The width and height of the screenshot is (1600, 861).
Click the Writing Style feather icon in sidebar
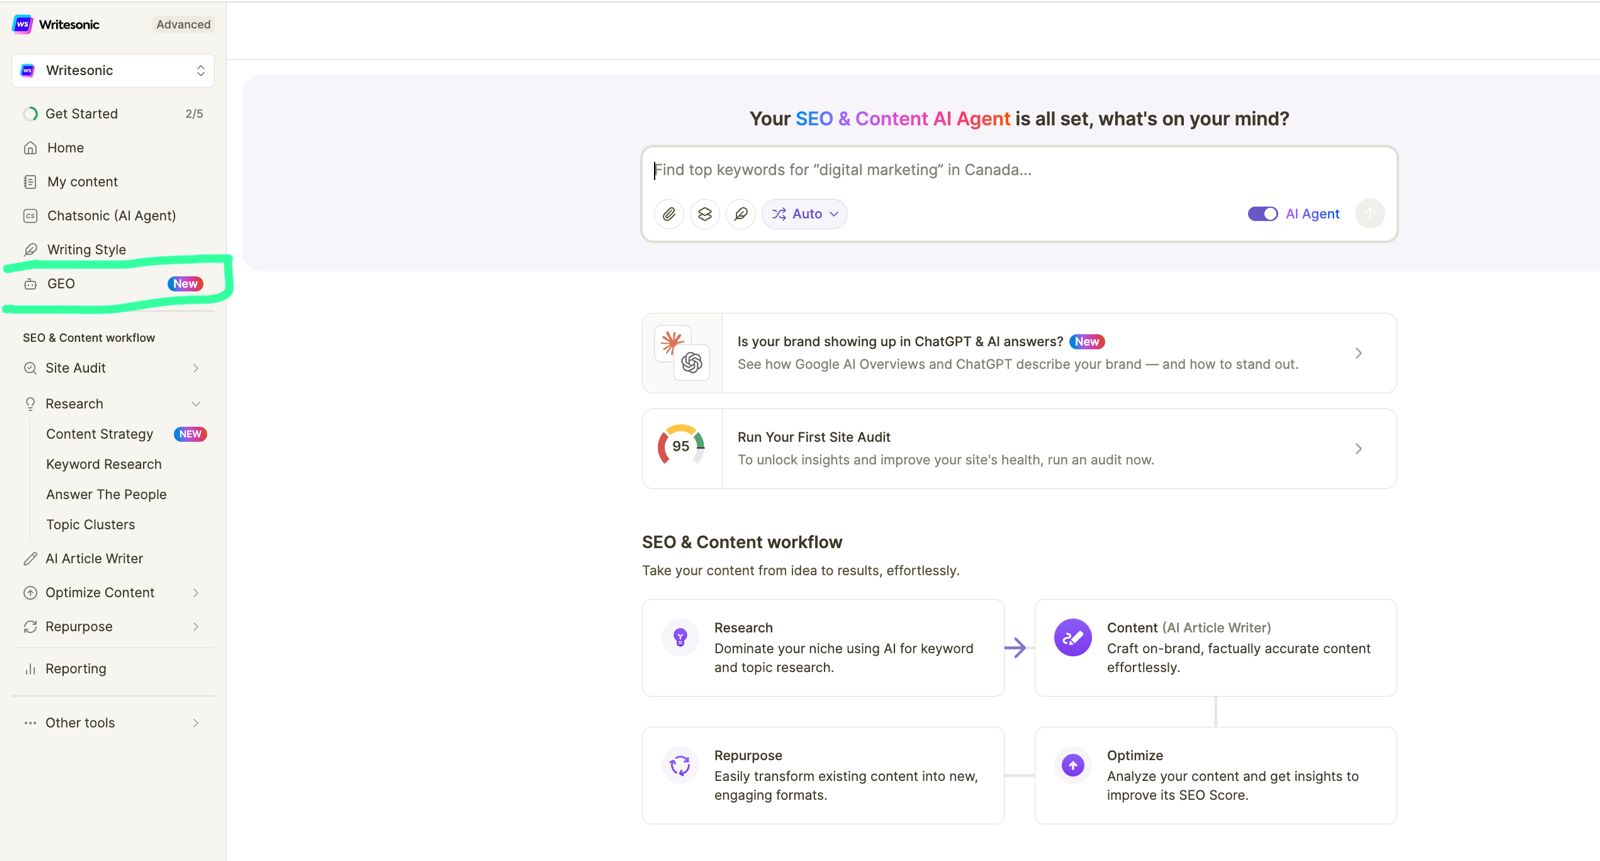click(30, 250)
